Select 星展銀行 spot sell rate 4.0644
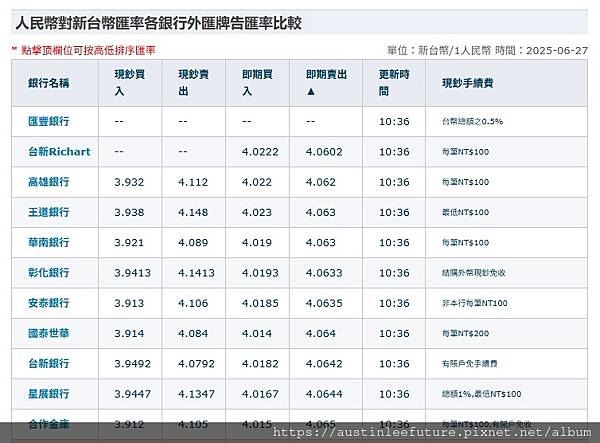600x443 pixels. tap(324, 394)
